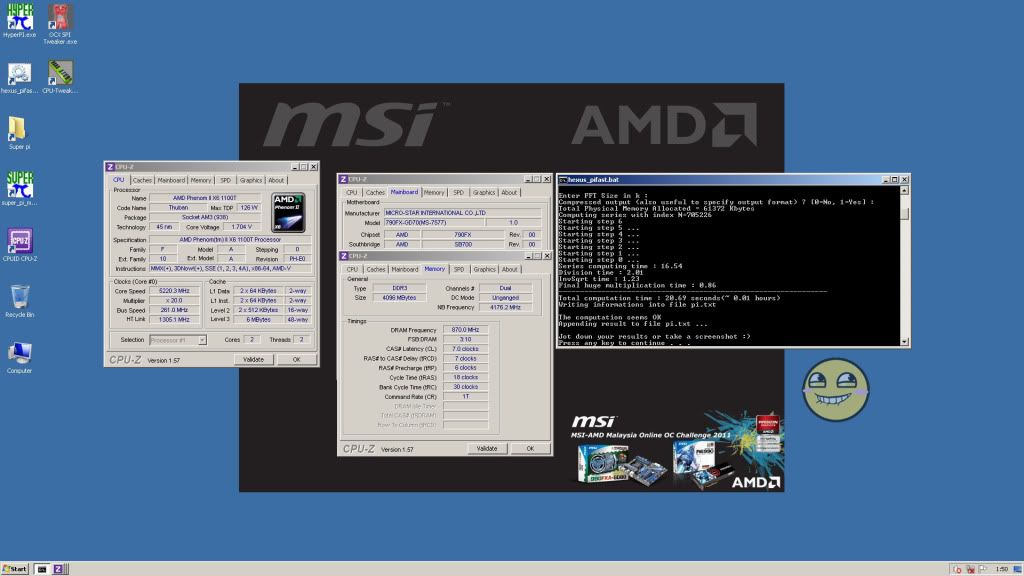Click the CPU-Z taskbar button
This screenshot has height=576, width=1024.
click(x=59, y=568)
